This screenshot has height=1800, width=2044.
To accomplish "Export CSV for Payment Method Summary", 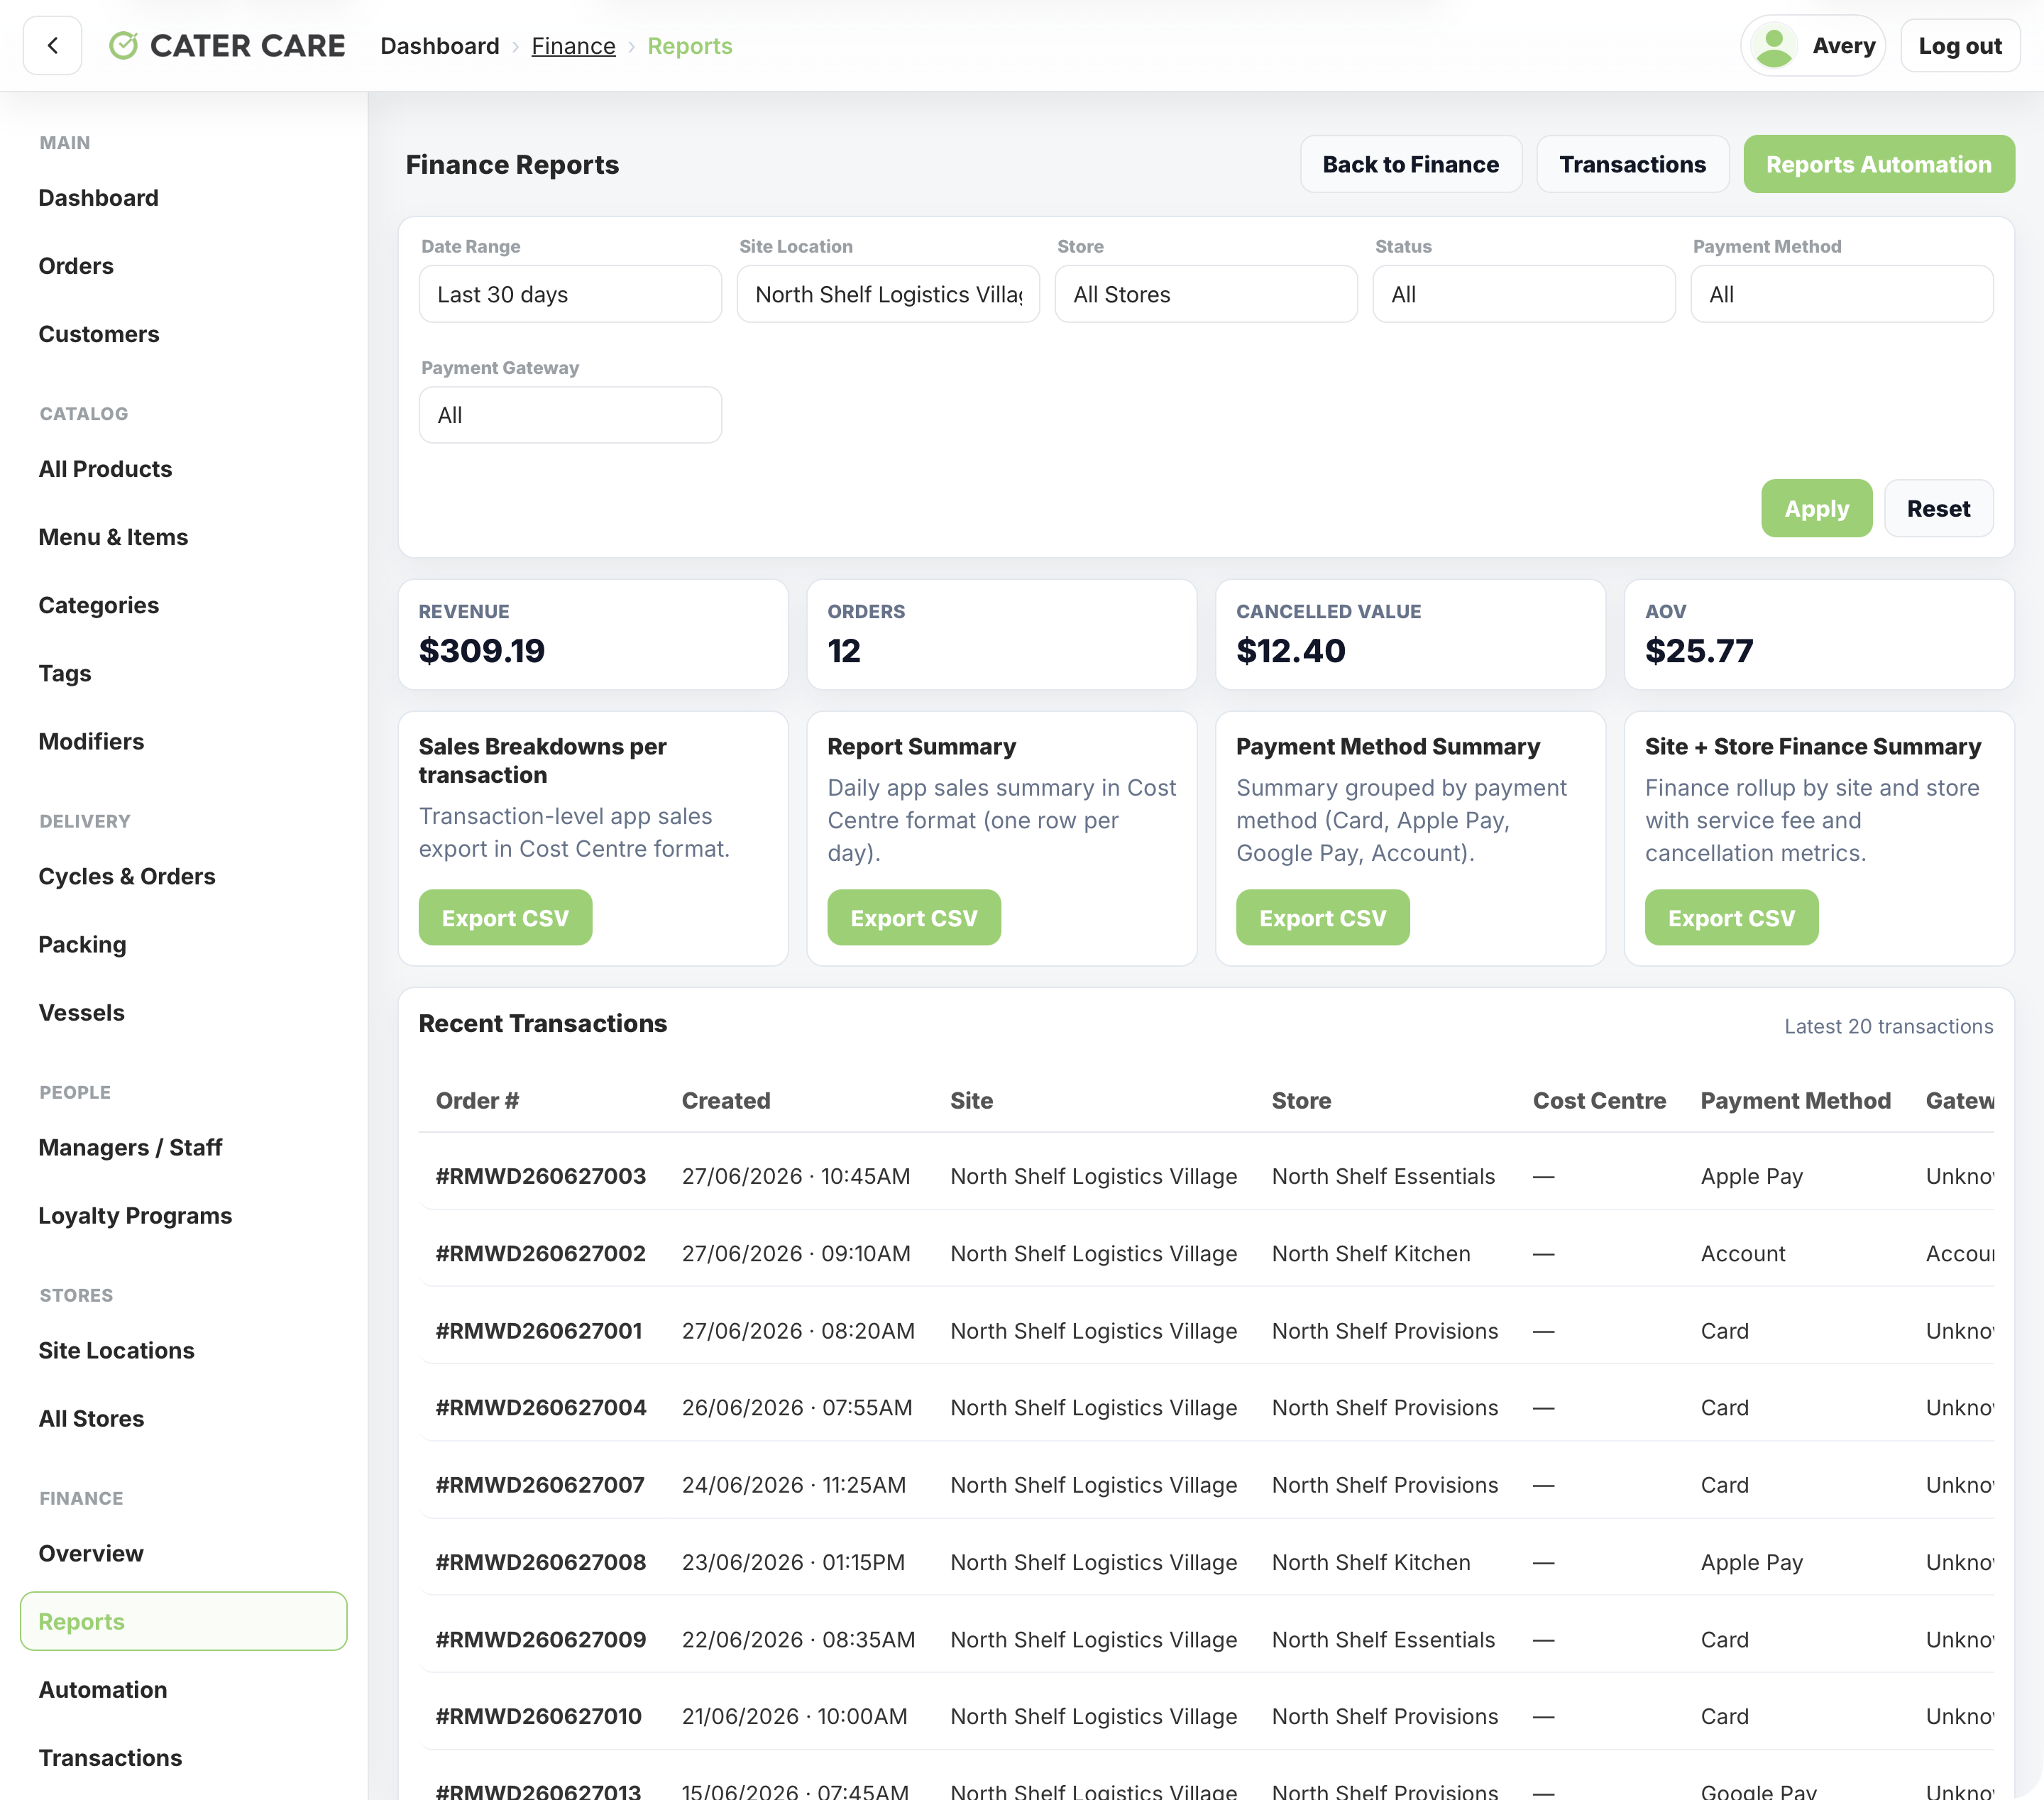I will 1322,917.
